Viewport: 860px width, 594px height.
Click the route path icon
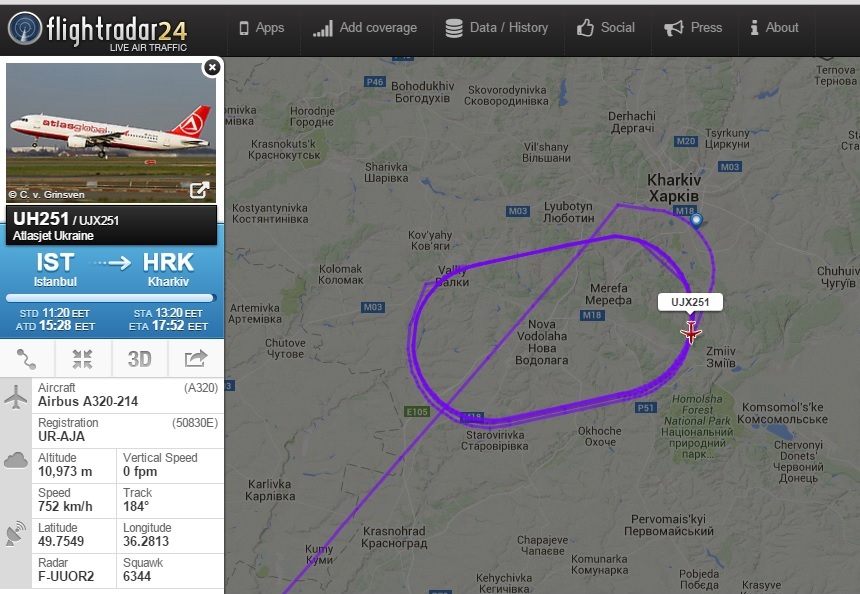pos(26,359)
